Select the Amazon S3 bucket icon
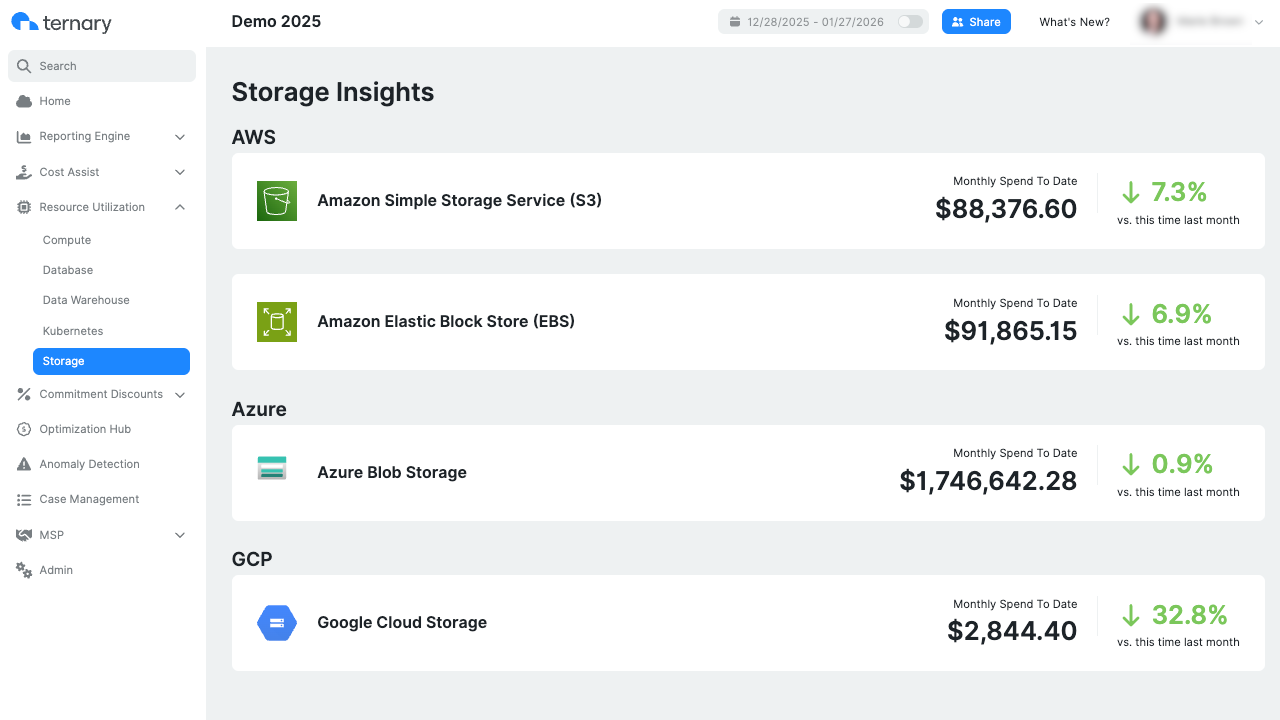The width and height of the screenshot is (1280, 720). pos(277,200)
